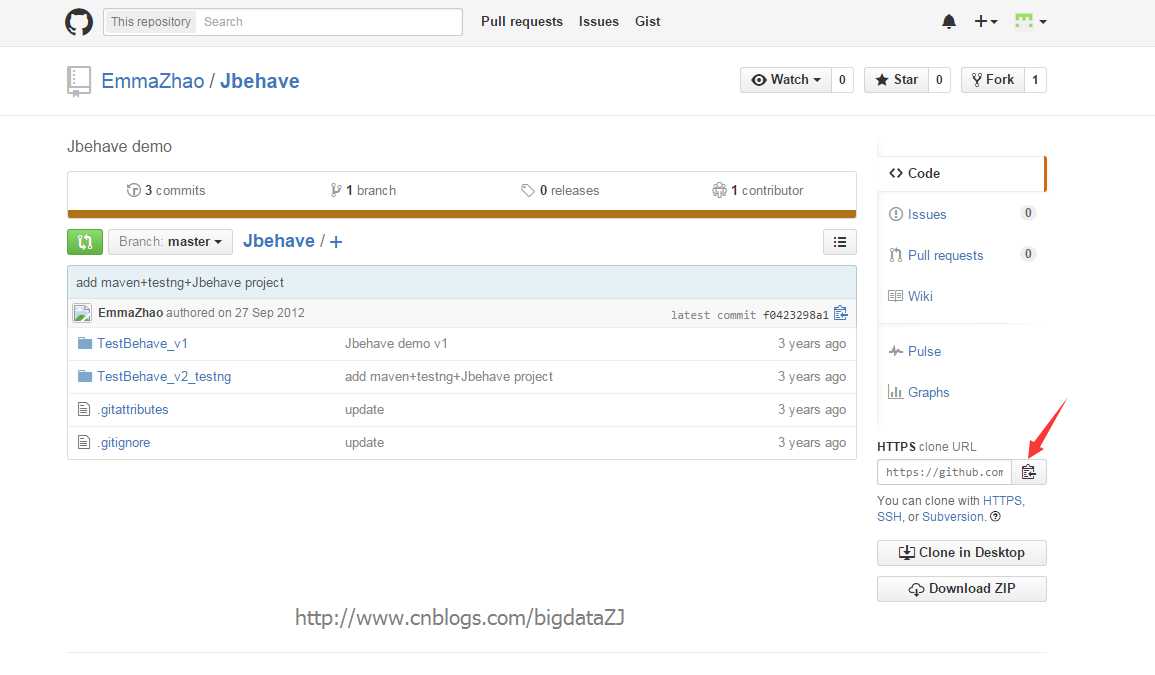Screen dimensions: 1155x675
Task: Open the .gitattributes file
Action: coord(133,410)
